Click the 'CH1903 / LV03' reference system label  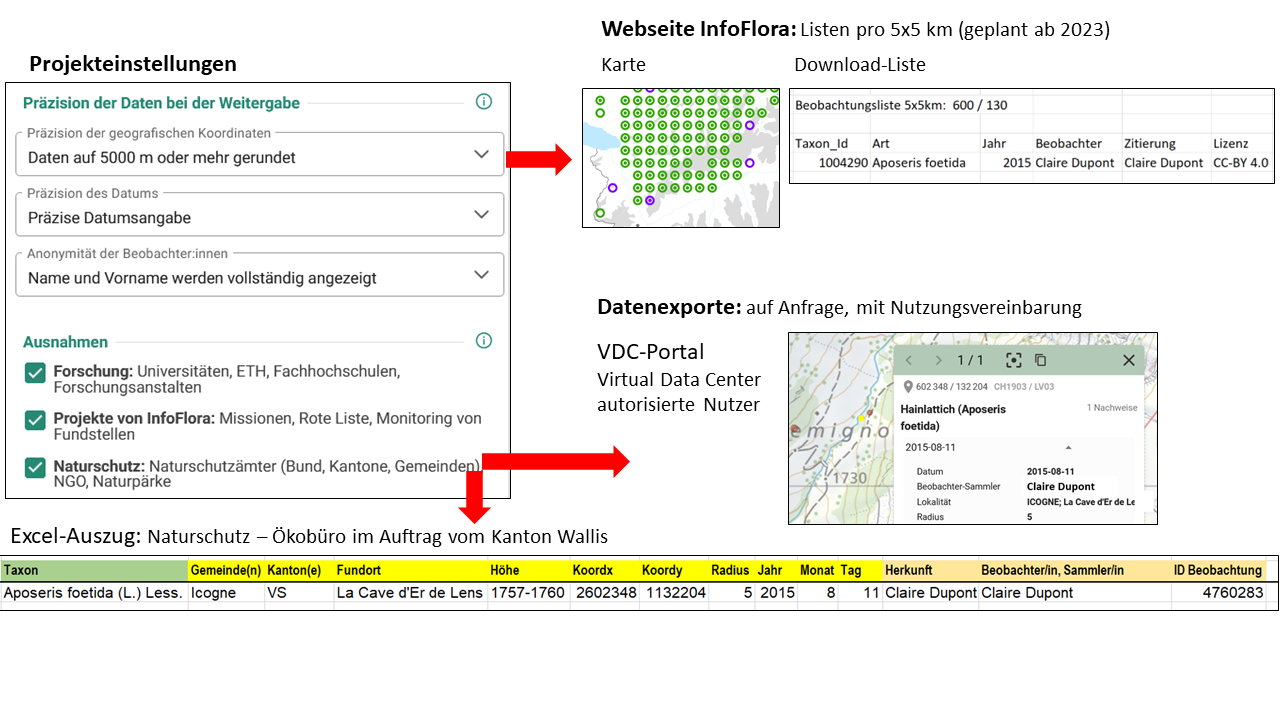pyautogui.click(x=1024, y=387)
